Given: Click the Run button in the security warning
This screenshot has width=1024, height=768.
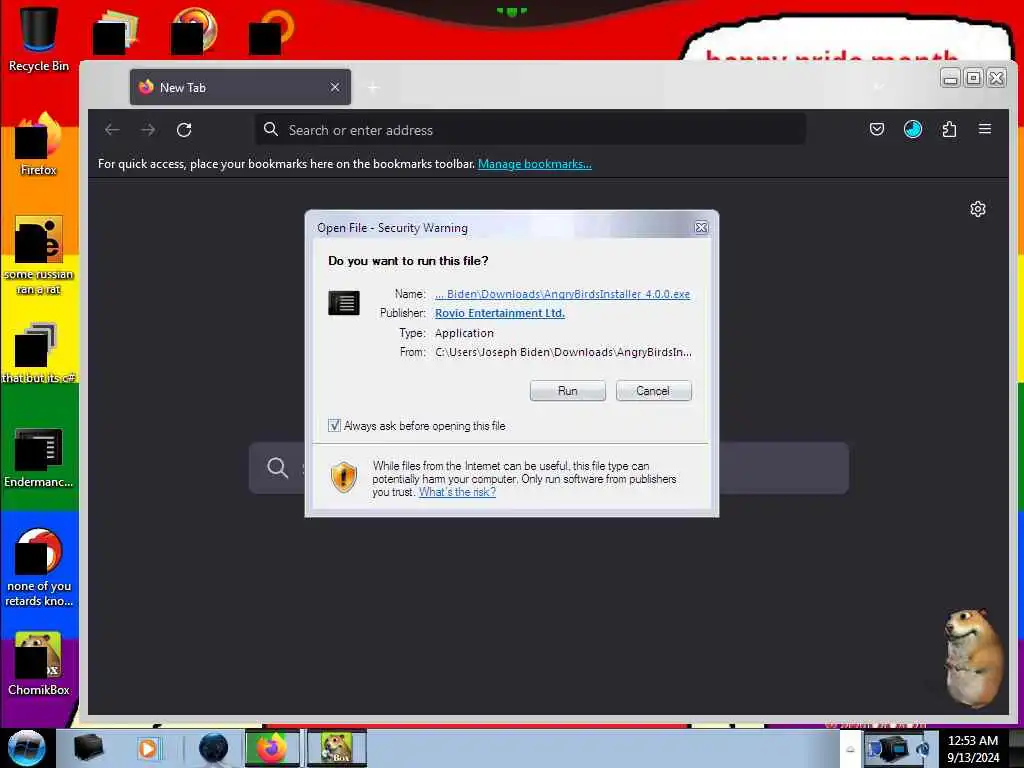Looking at the screenshot, I should point(568,391).
